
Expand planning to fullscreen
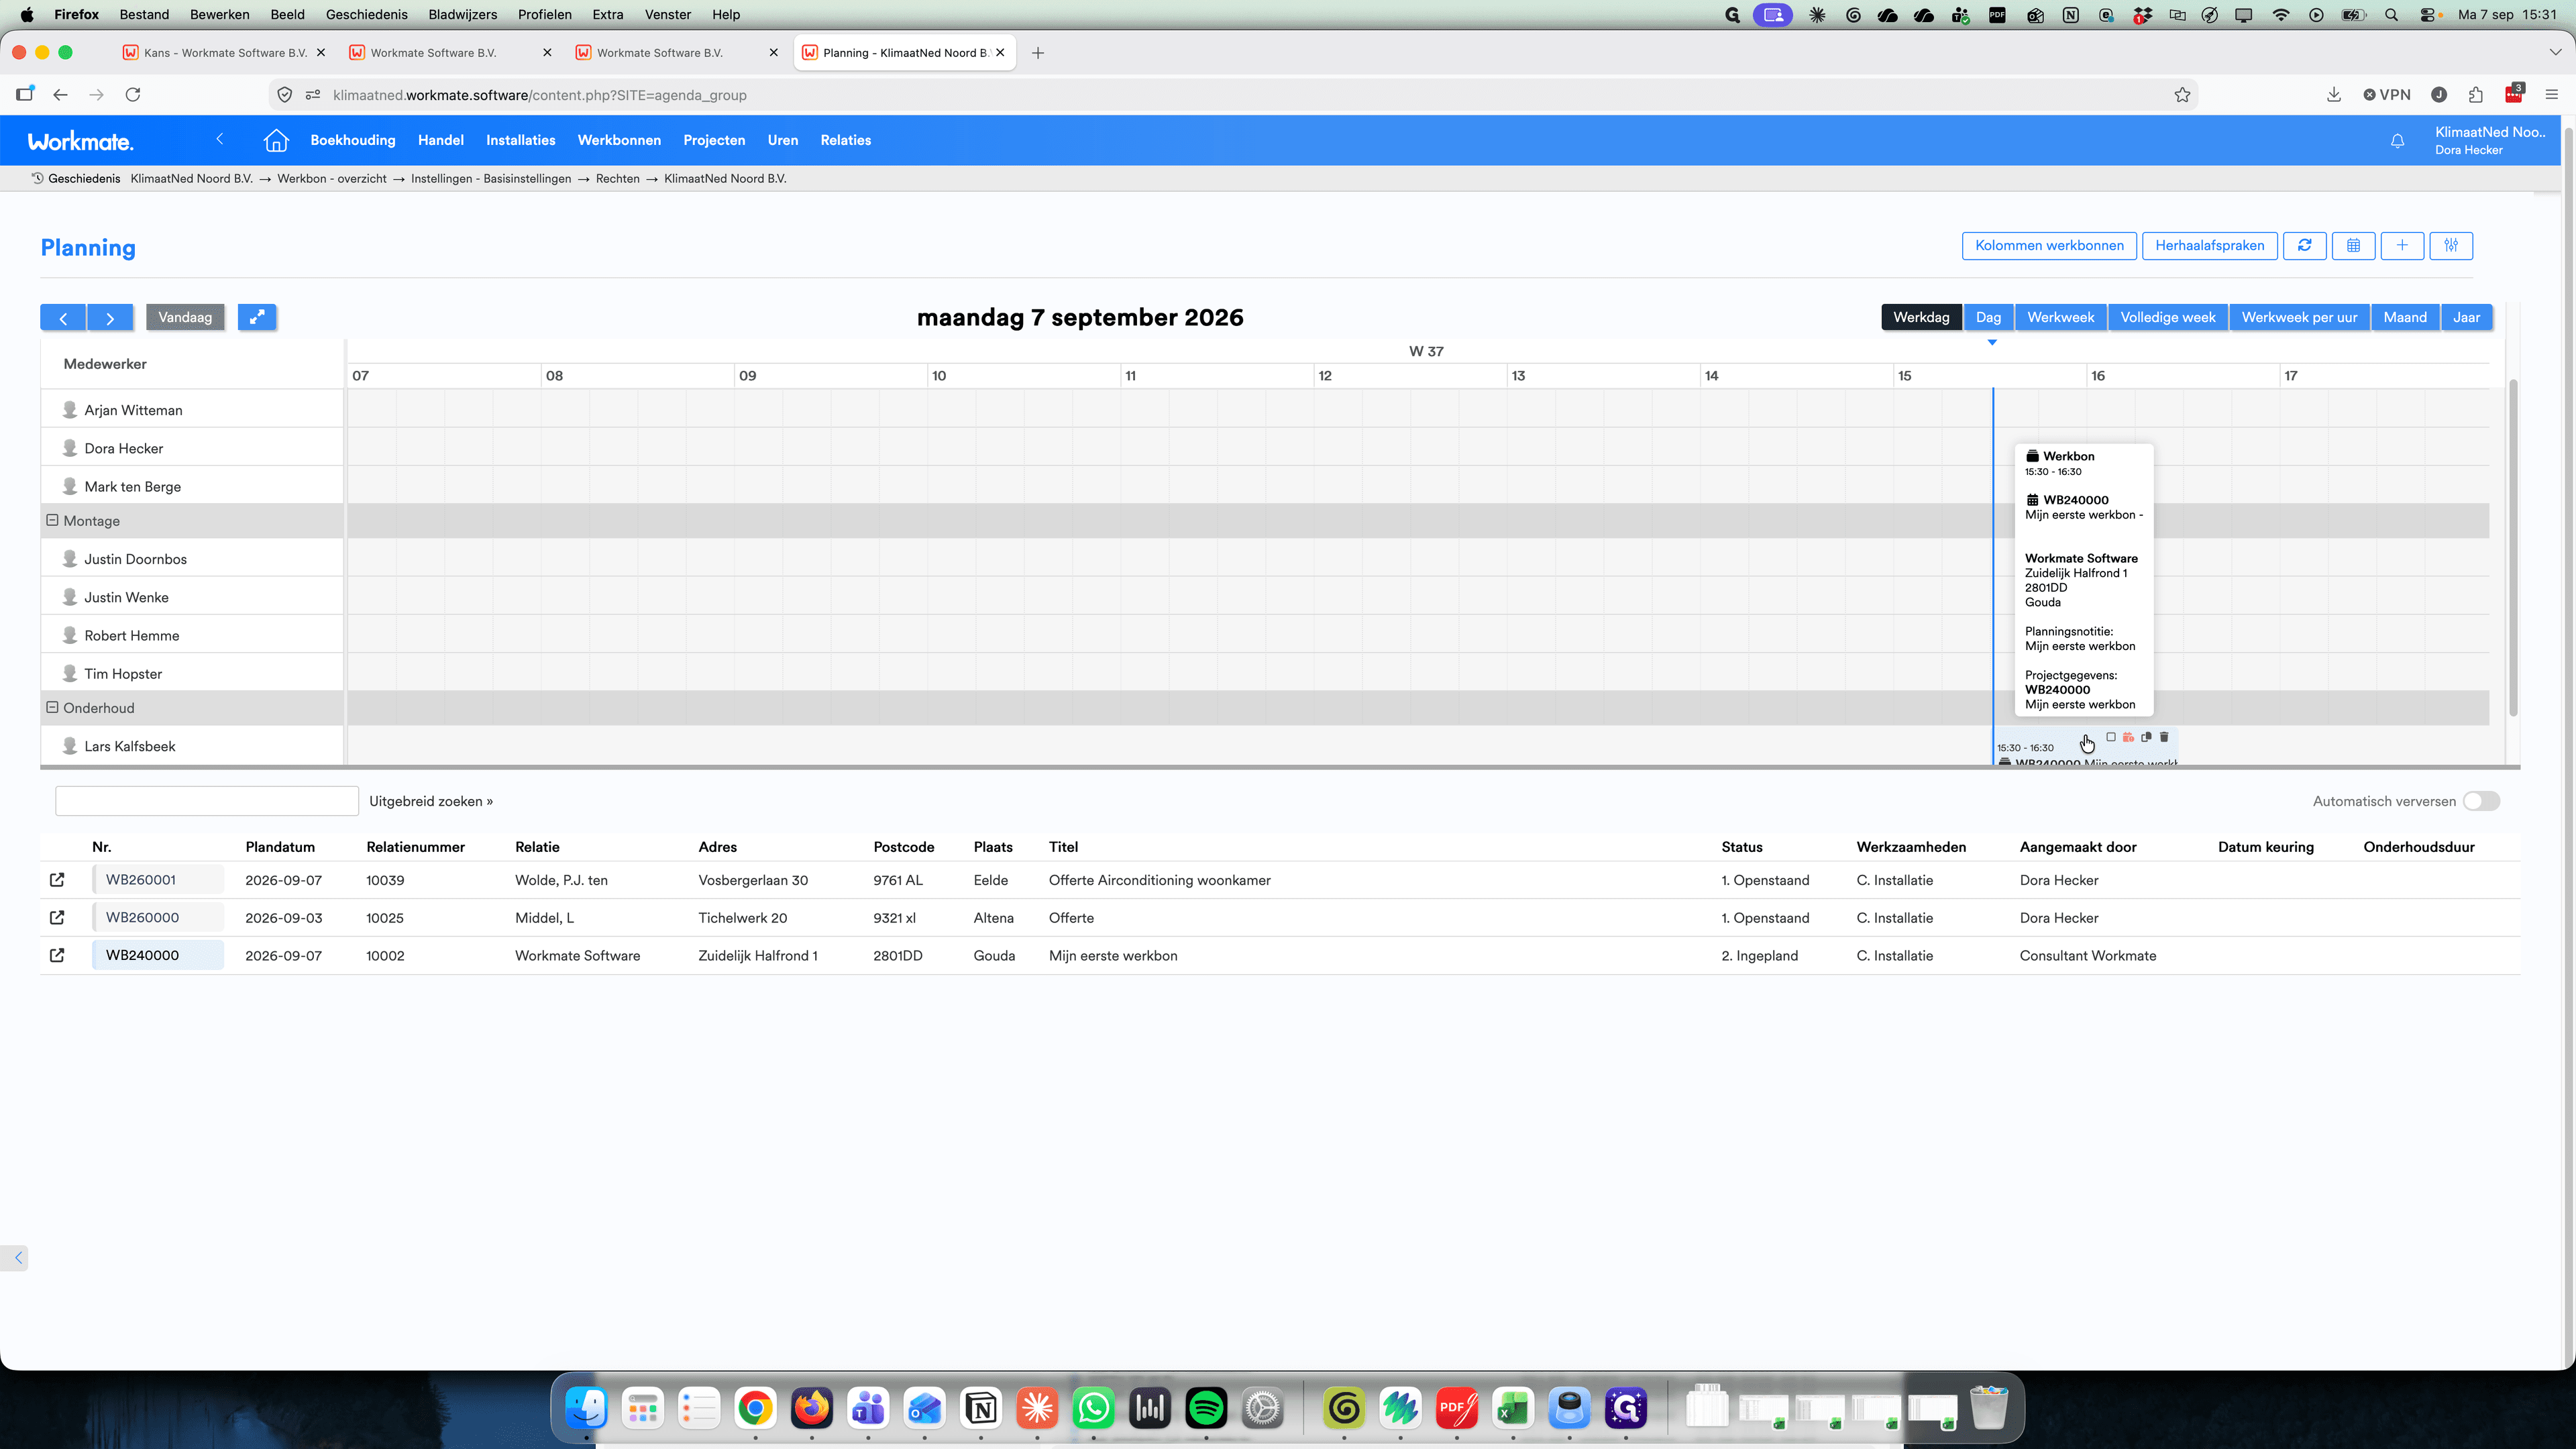tap(257, 317)
